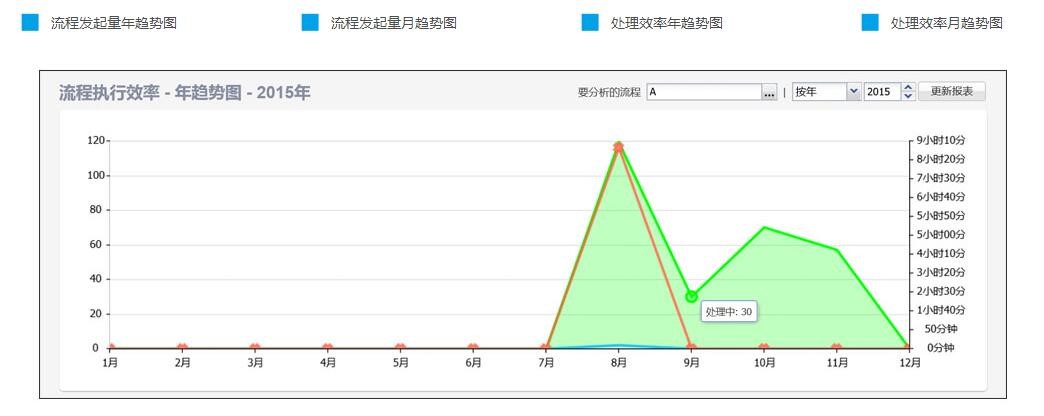Click the ellipsis browse button for process
The image size is (1044, 416).
tap(769, 92)
